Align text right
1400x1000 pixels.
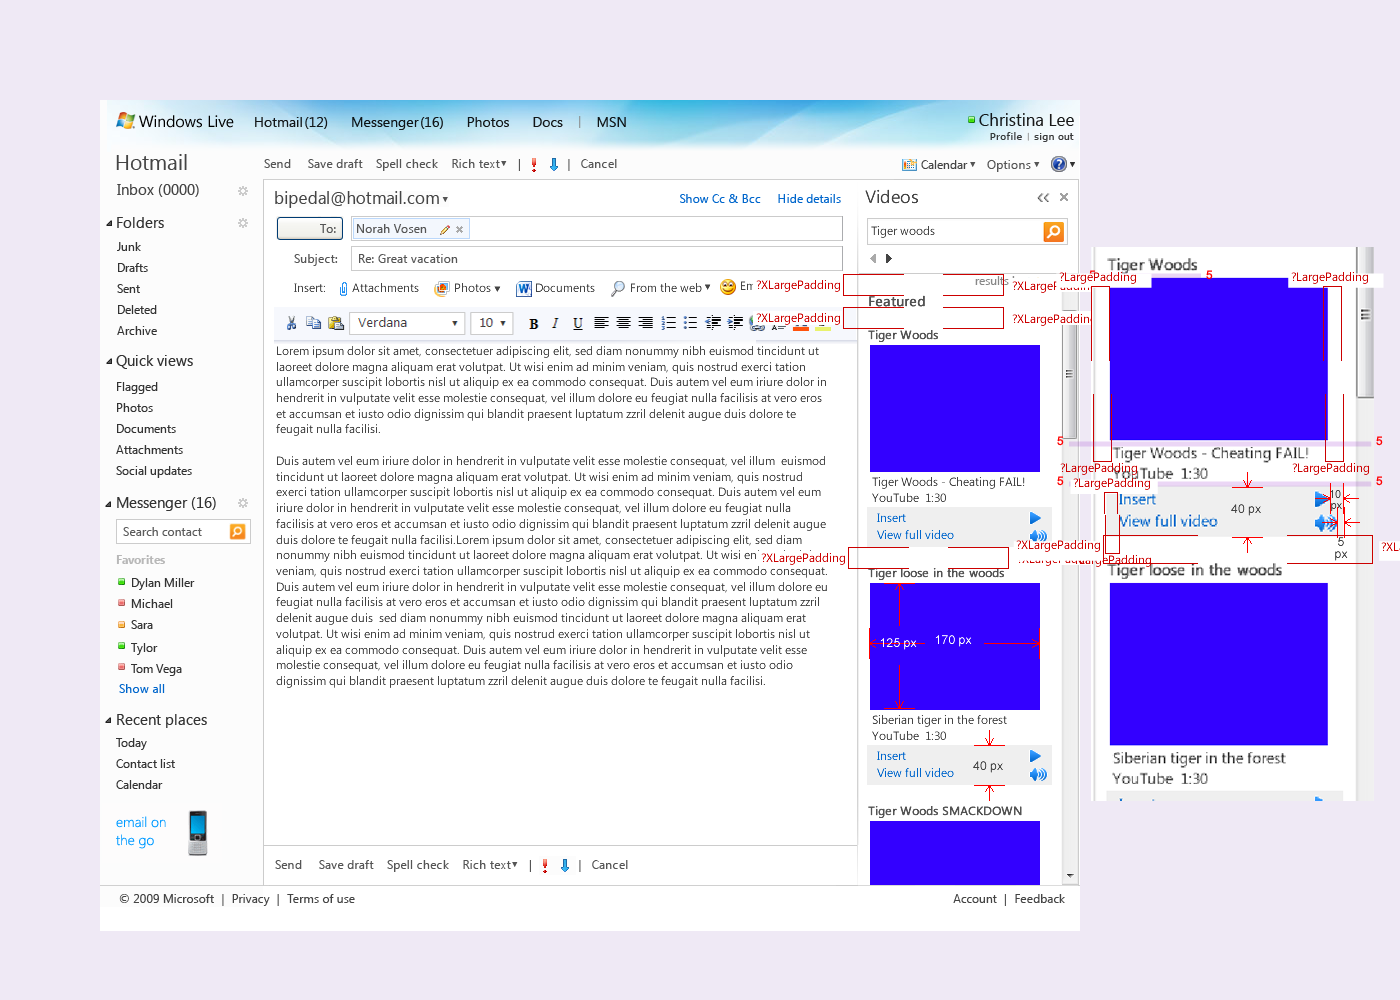(645, 323)
